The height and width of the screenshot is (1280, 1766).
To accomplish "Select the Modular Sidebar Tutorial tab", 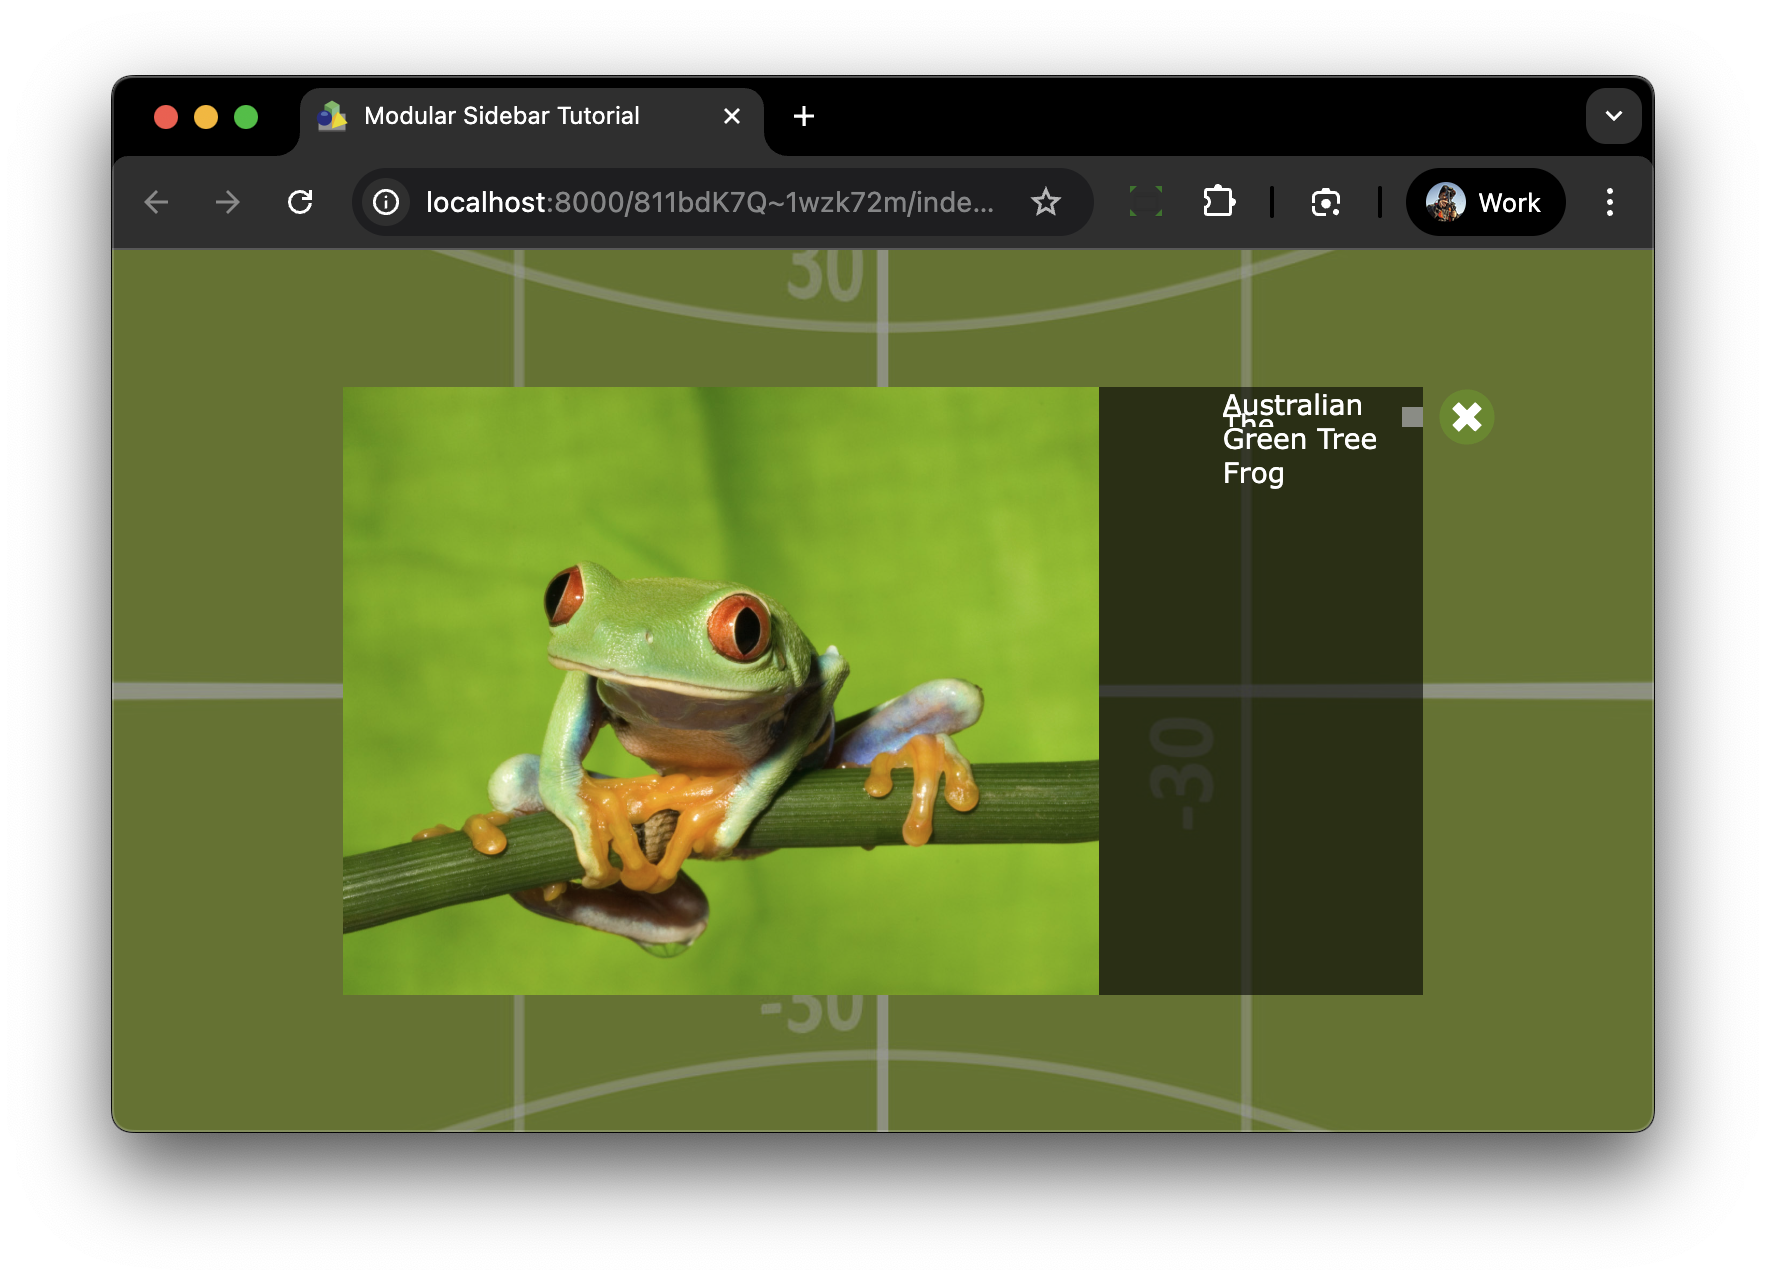I will click(x=532, y=116).
